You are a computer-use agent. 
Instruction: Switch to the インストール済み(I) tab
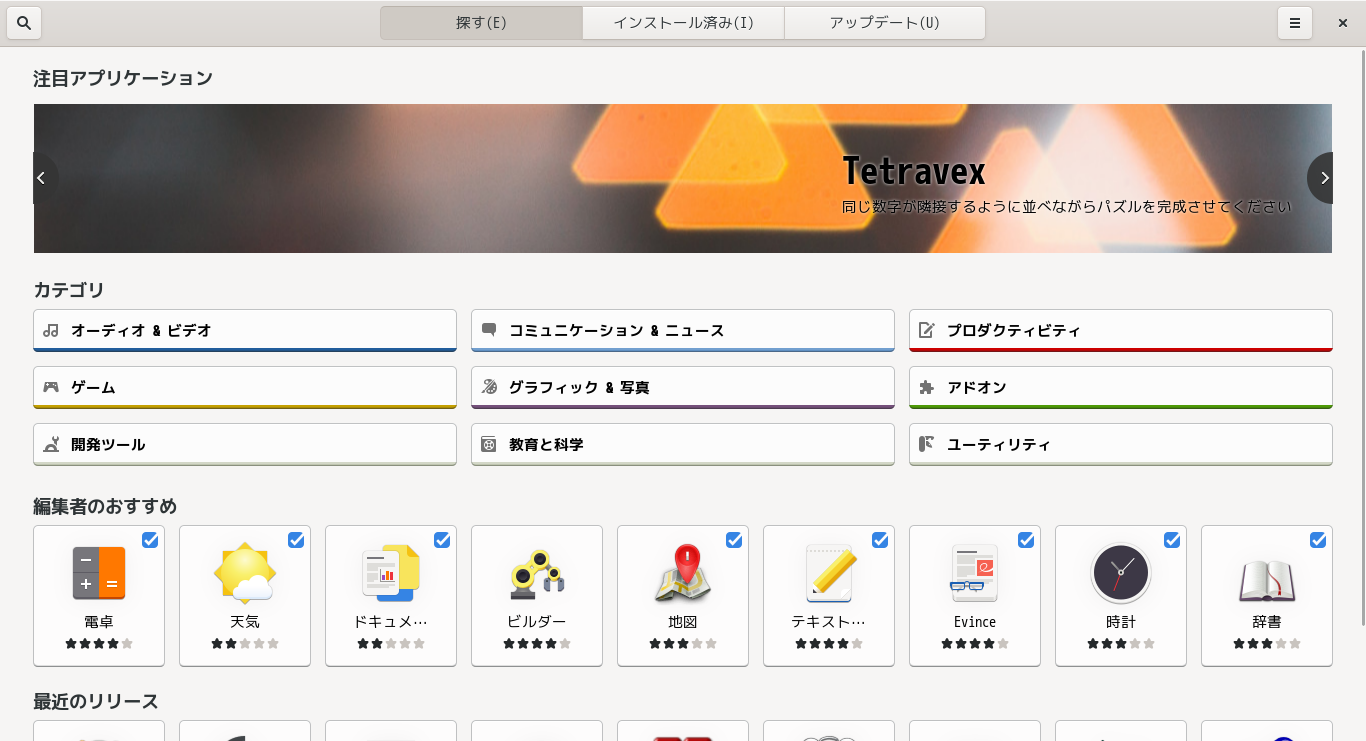683,23
